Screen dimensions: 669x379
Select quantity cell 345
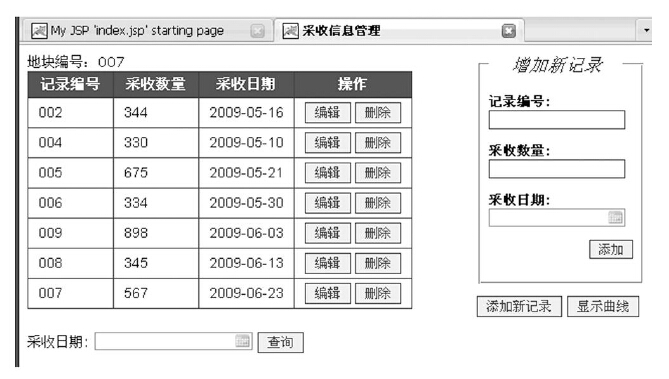pyautogui.click(x=156, y=263)
